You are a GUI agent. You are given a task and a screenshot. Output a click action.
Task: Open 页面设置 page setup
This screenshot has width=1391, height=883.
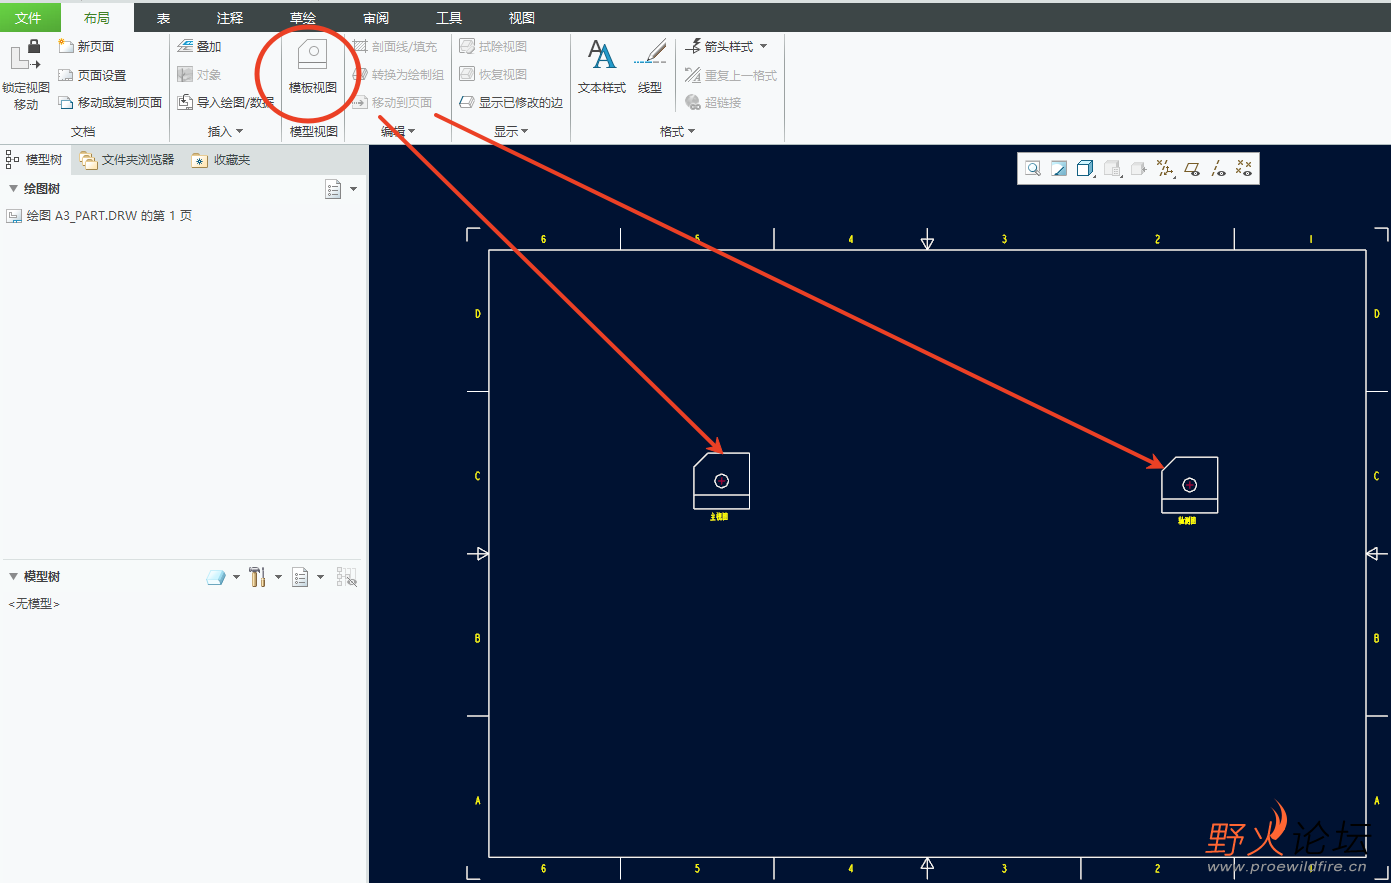pos(92,75)
